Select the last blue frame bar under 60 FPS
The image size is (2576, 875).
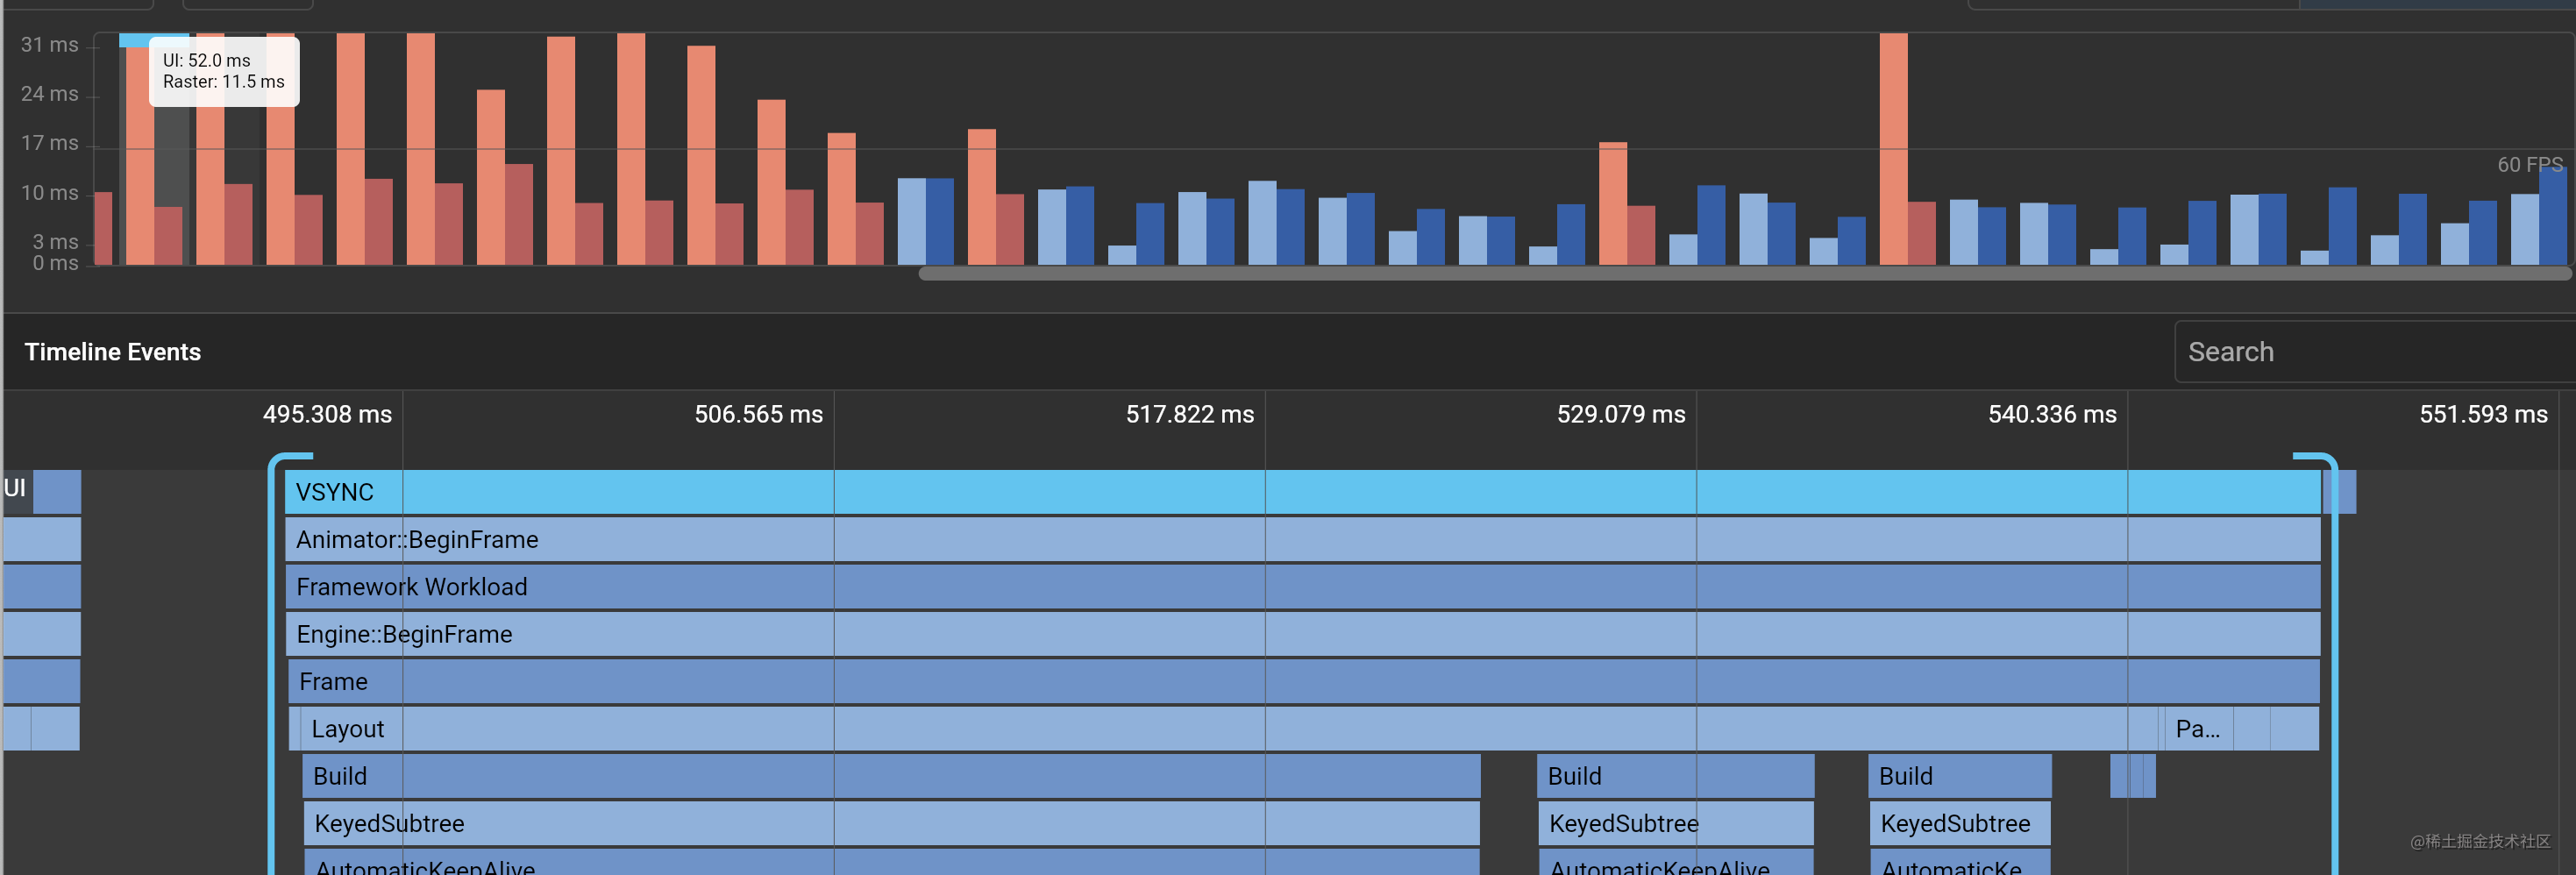point(2552,216)
